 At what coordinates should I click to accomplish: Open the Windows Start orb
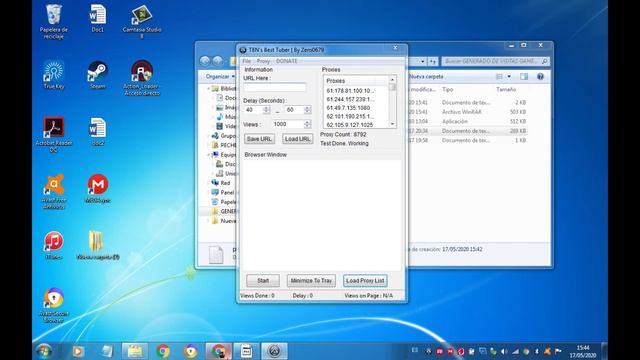44,351
